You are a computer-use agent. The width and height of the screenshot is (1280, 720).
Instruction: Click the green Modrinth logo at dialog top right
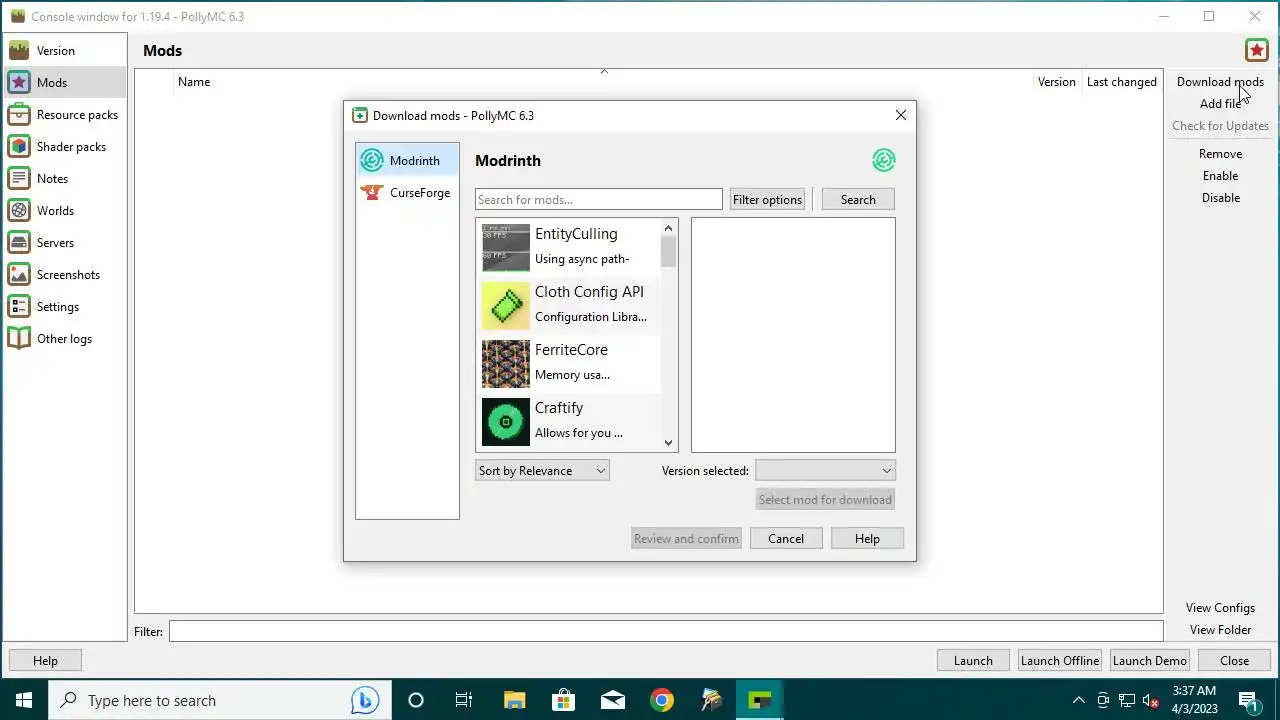883,160
